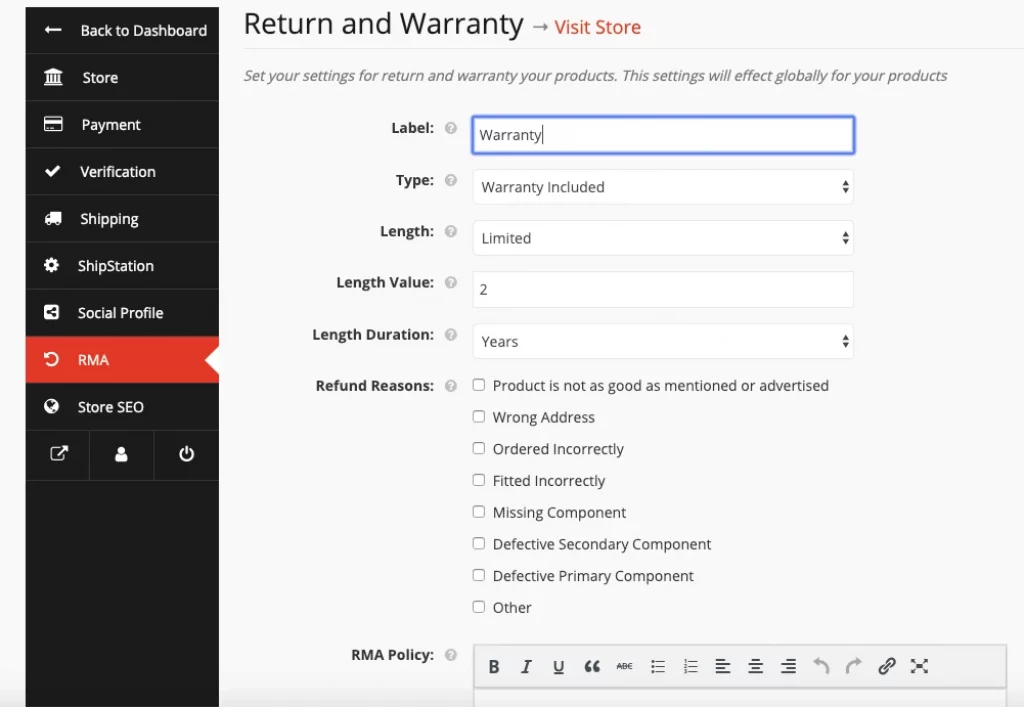Click help icon next to Length
Image resolution: width=1024 pixels, height=707 pixels.
pyautogui.click(x=451, y=231)
